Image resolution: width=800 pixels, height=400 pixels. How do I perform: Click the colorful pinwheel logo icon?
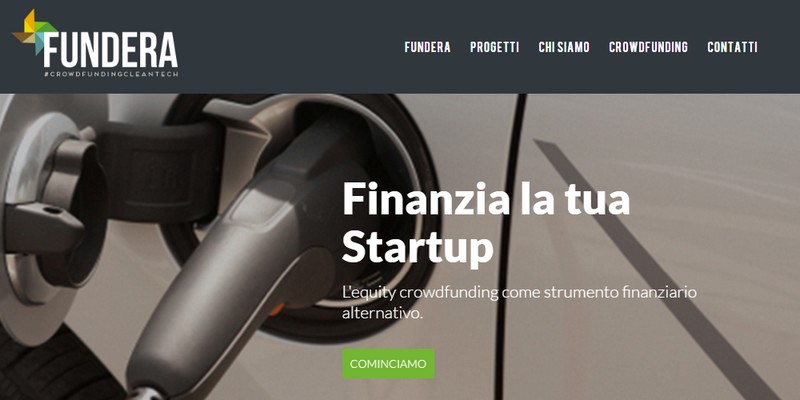(34, 31)
